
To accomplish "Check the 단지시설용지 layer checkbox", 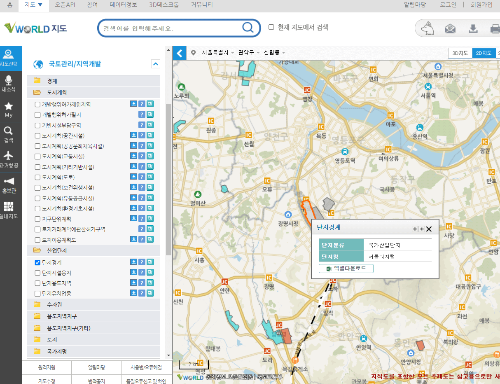I will (37, 273).
